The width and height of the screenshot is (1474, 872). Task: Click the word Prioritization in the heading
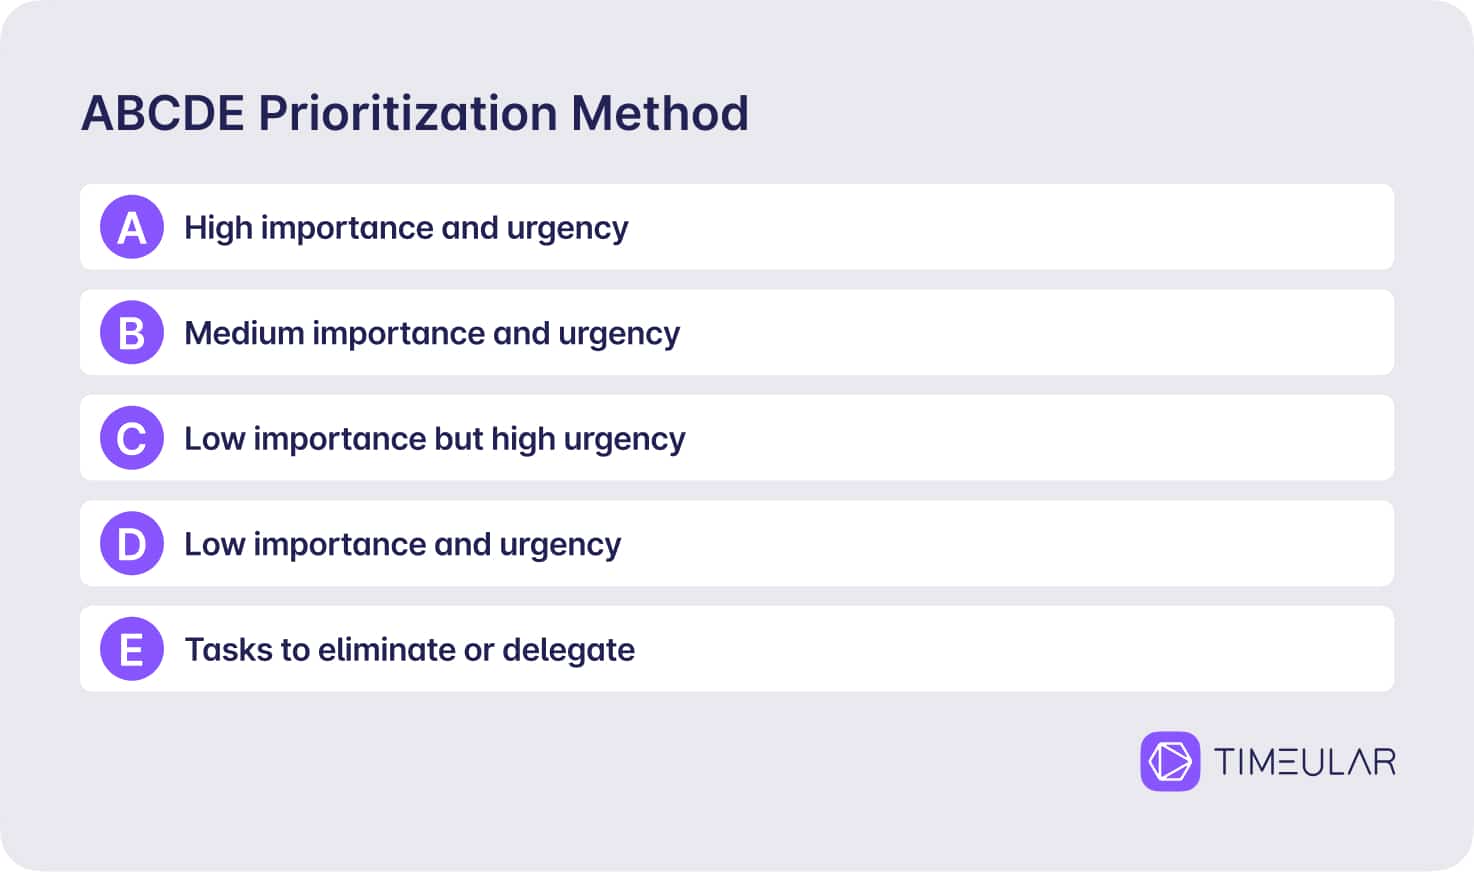[x=408, y=113]
